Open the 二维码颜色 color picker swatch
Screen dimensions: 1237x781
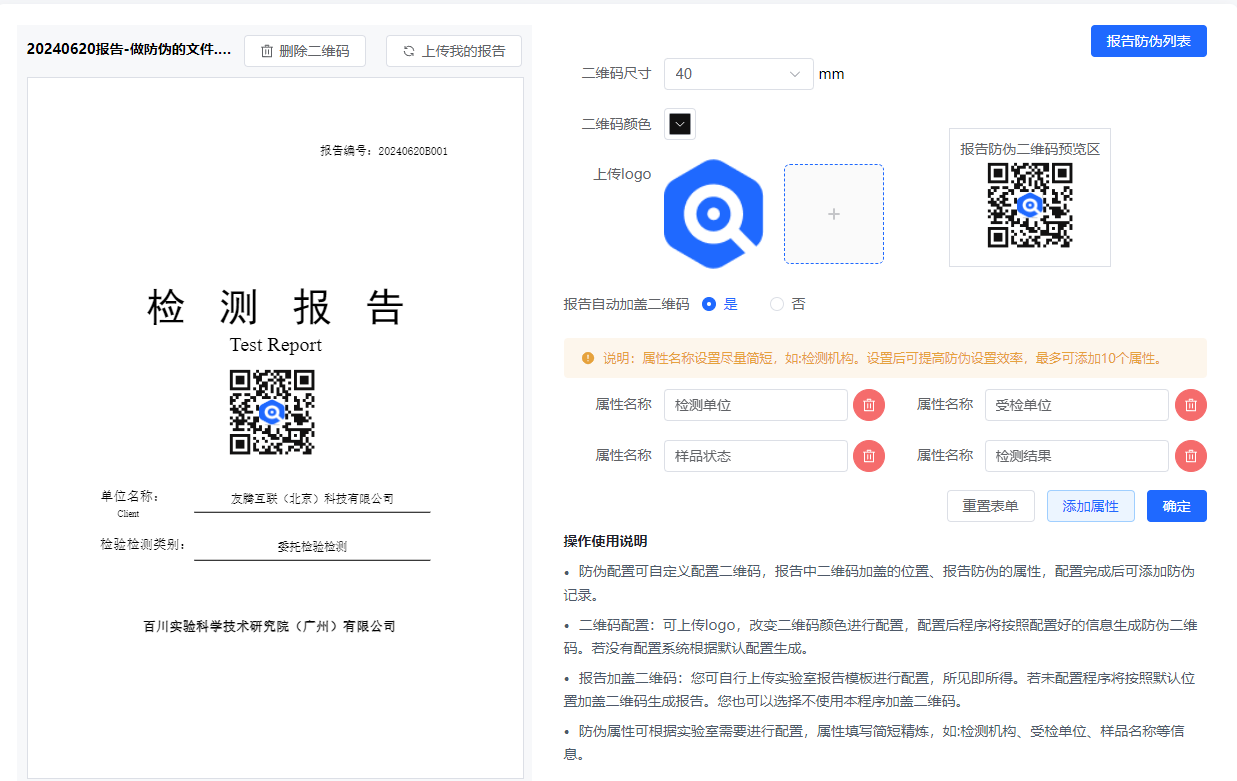(x=680, y=124)
